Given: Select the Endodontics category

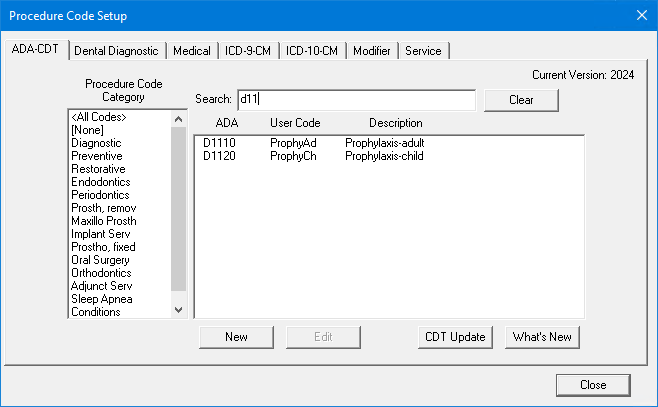Looking at the screenshot, I should click(x=101, y=182).
